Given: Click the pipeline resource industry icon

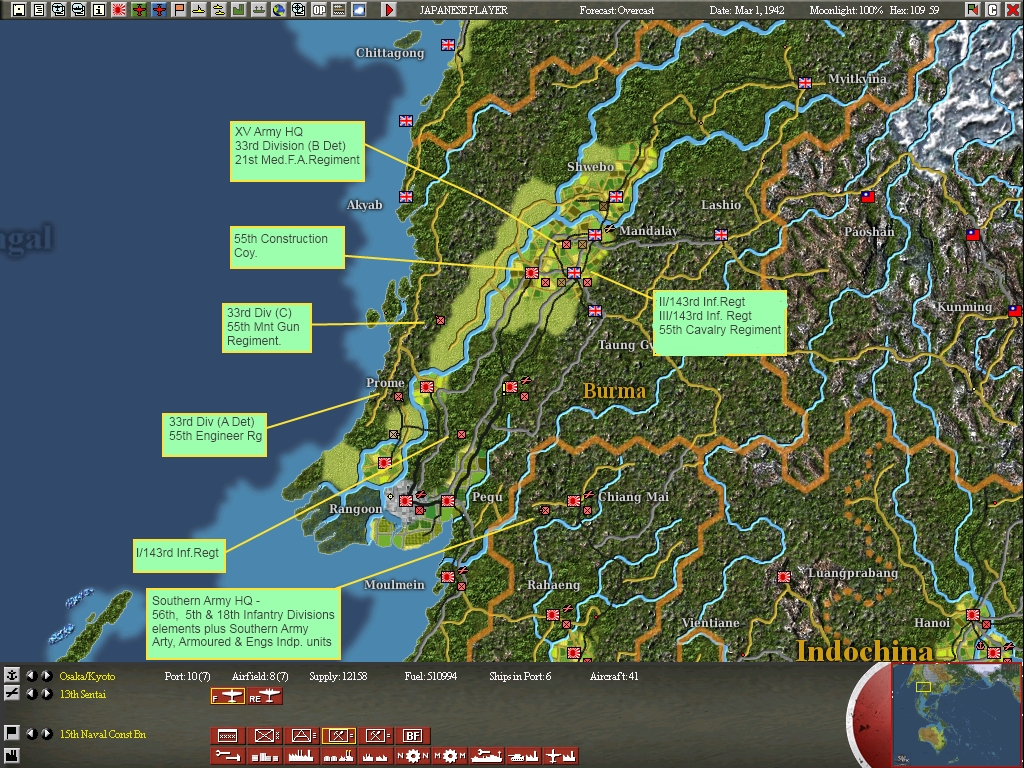Looking at the screenshot, I should [227, 756].
